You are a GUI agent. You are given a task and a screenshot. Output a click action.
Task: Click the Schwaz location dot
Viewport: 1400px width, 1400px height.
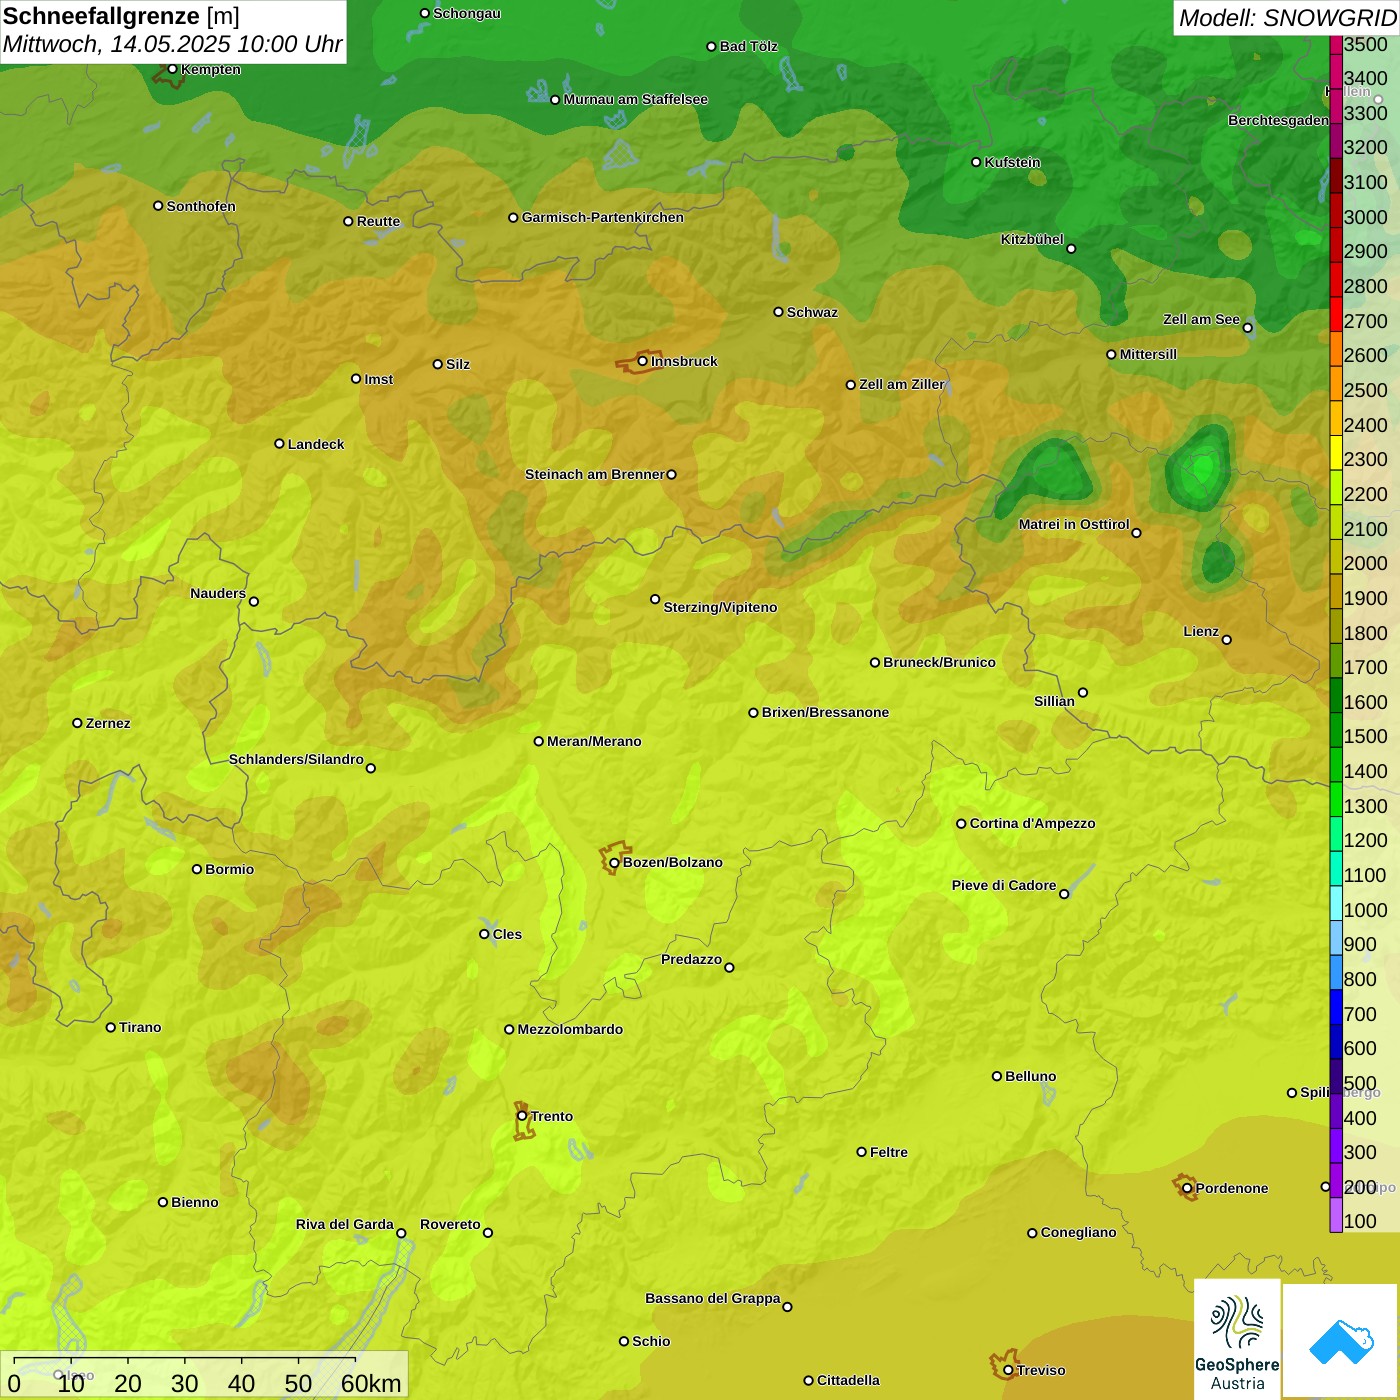pyautogui.click(x=778, y=312)
